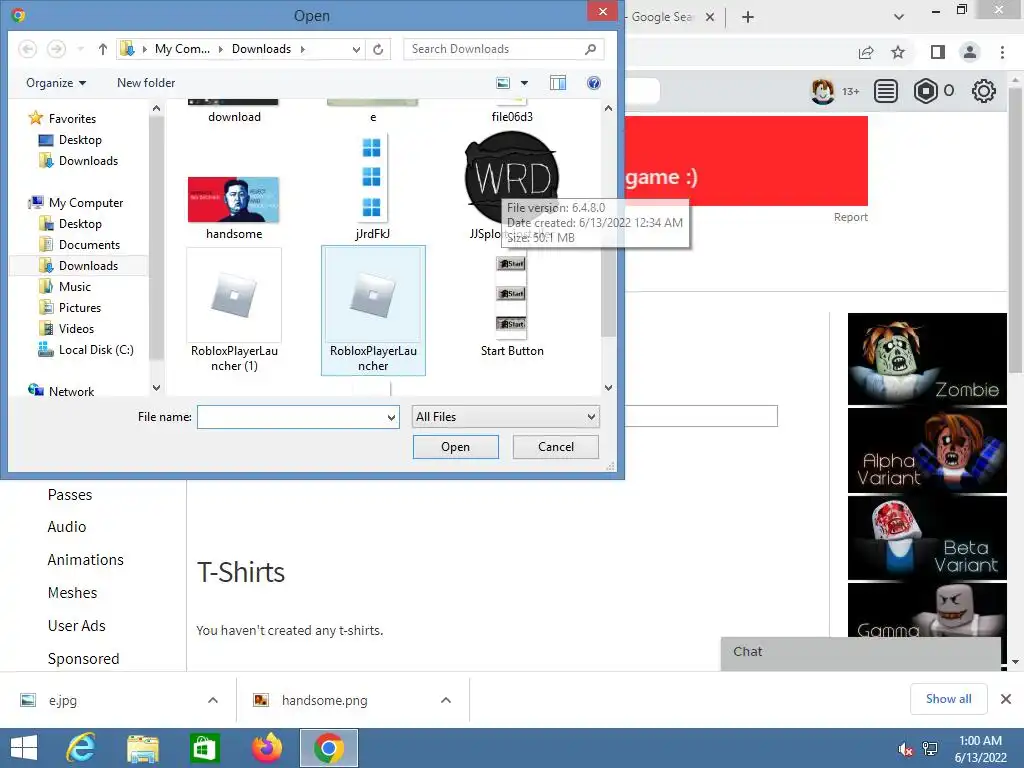Image resolution: width=1024 pixels, height=768 pixels.
Task: Toggle Chrome side panel icon
Action: click(938, 52)
